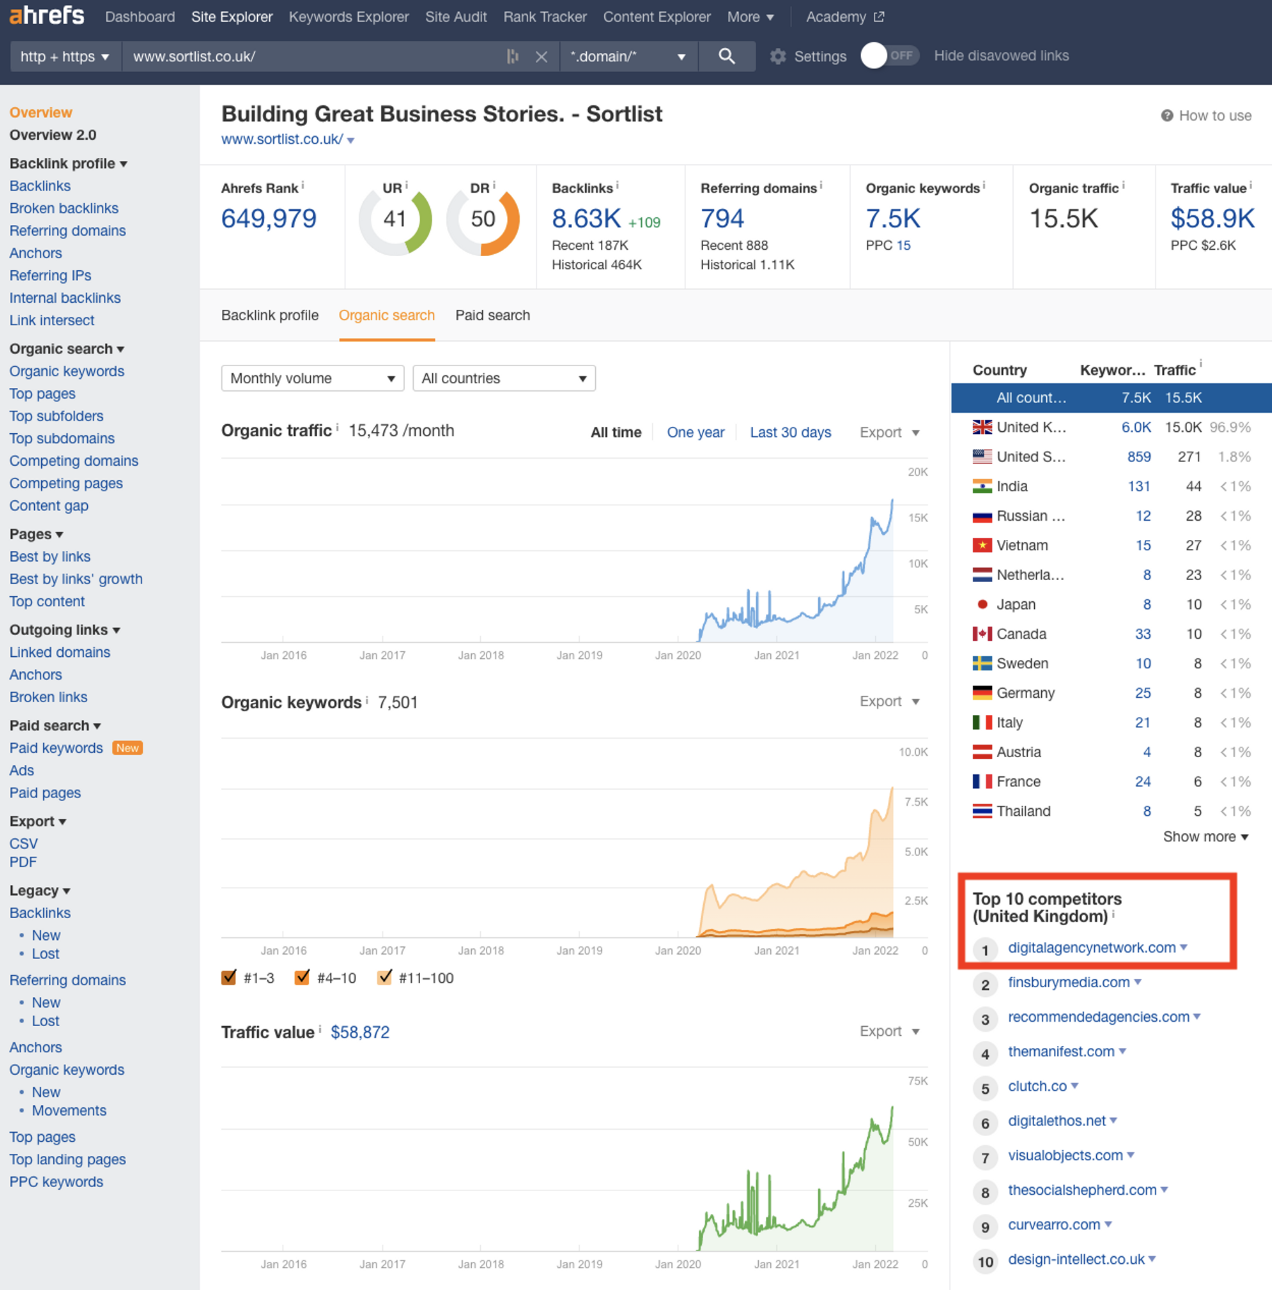Open Site Audit in top navigation
The height and width of the screenshot is (1290, 1272).
[x=456, y=17]
